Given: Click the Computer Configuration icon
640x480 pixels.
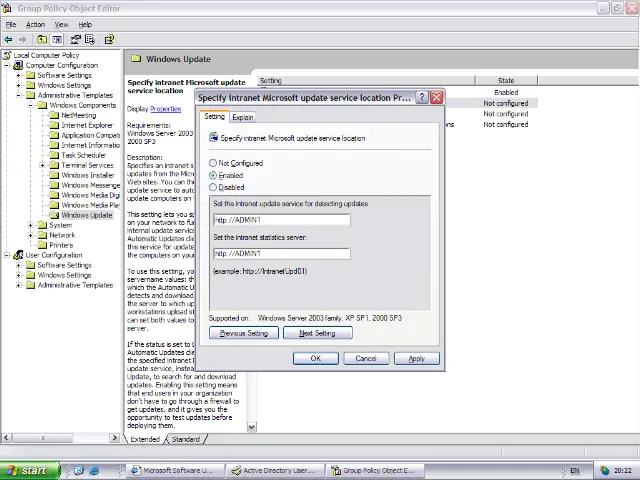Looking at the screenshot, I should tap(18, 65).
